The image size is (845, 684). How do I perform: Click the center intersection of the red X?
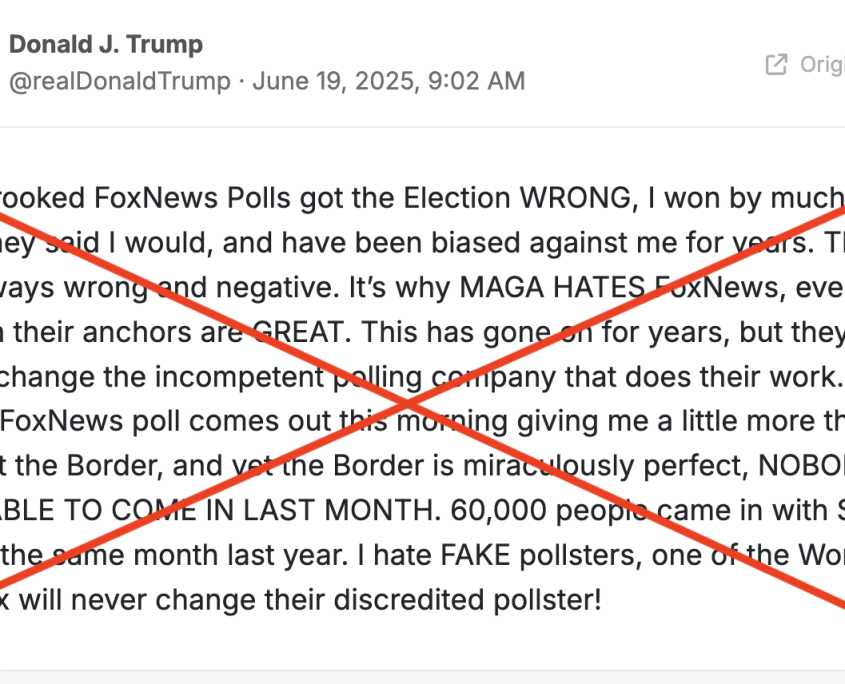[x=408, y=403]
